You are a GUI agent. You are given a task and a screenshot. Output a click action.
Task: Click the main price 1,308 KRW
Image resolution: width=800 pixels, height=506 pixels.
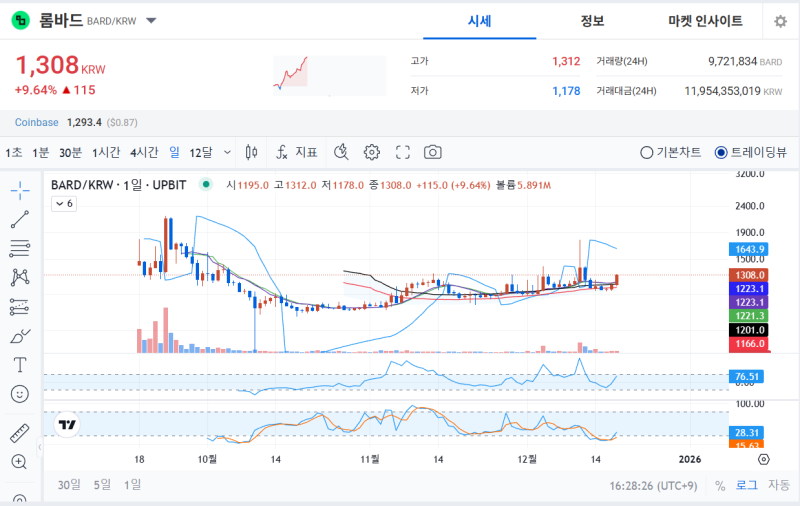coord(60,65)
